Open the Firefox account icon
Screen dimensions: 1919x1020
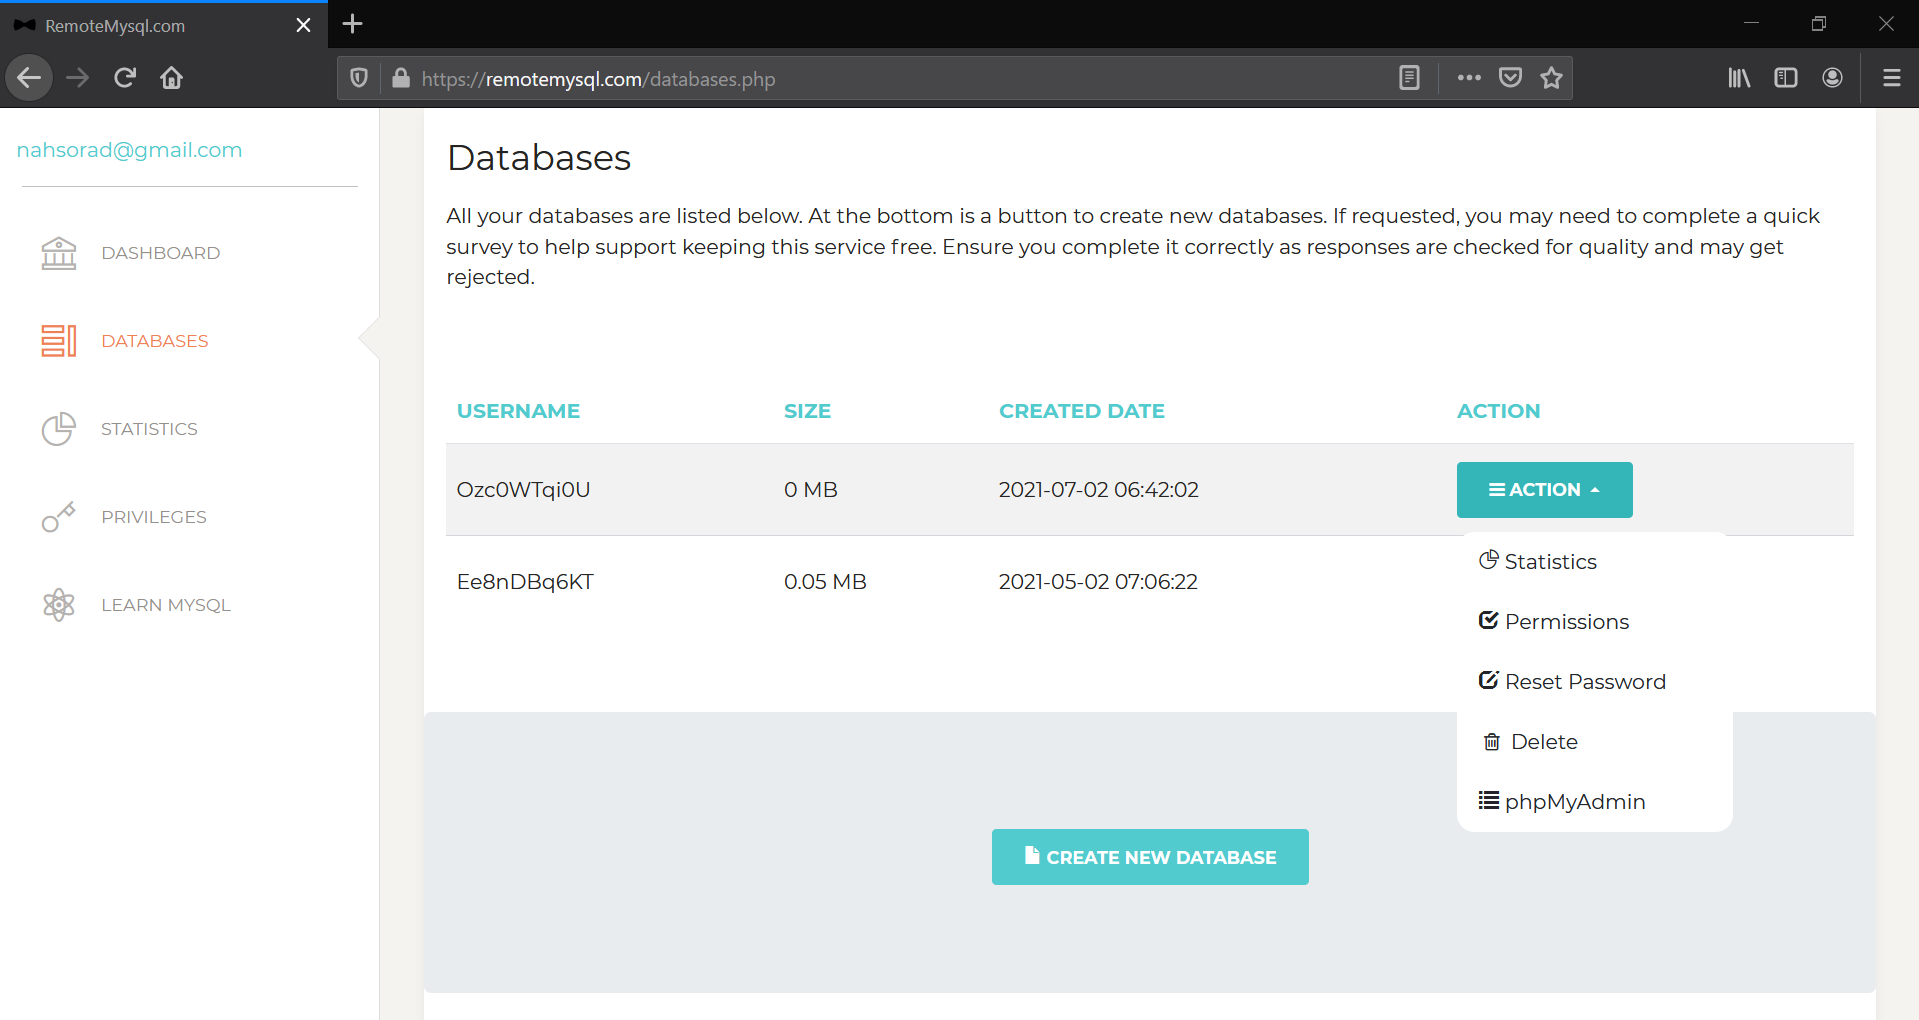(x=1832, y=78)
